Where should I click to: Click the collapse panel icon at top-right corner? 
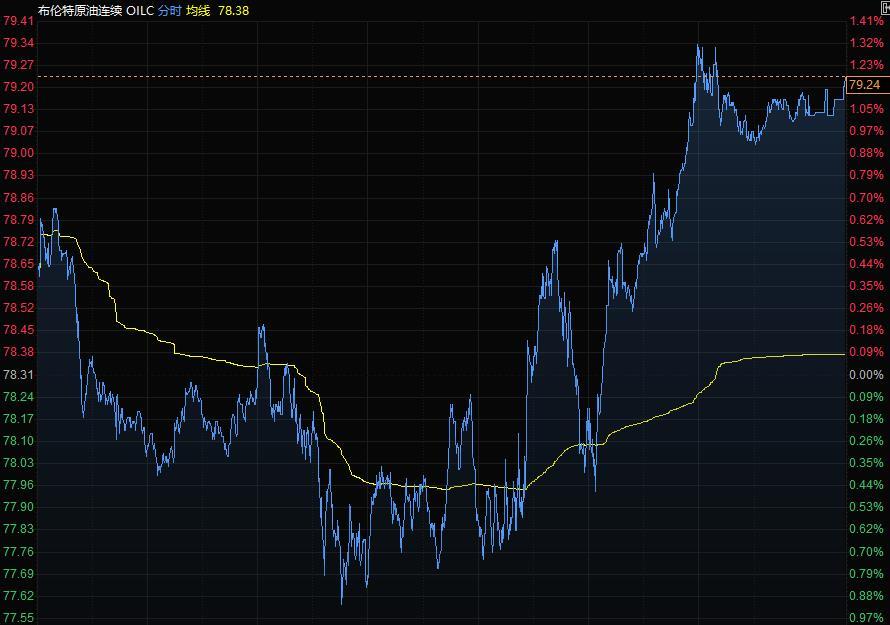(884, 8)
